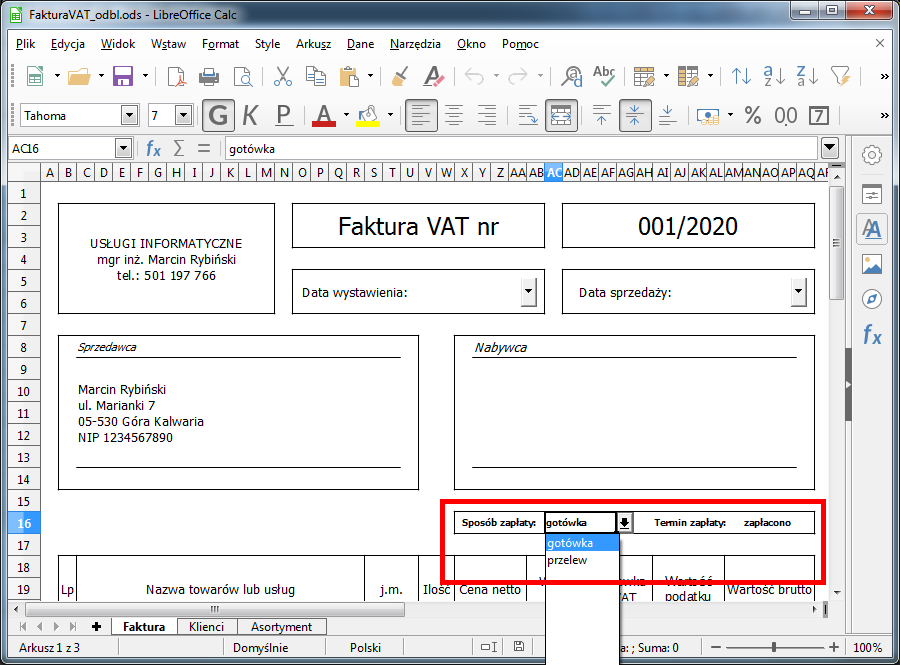Open the Function Wizard beside formula bar

pos(153,149)
